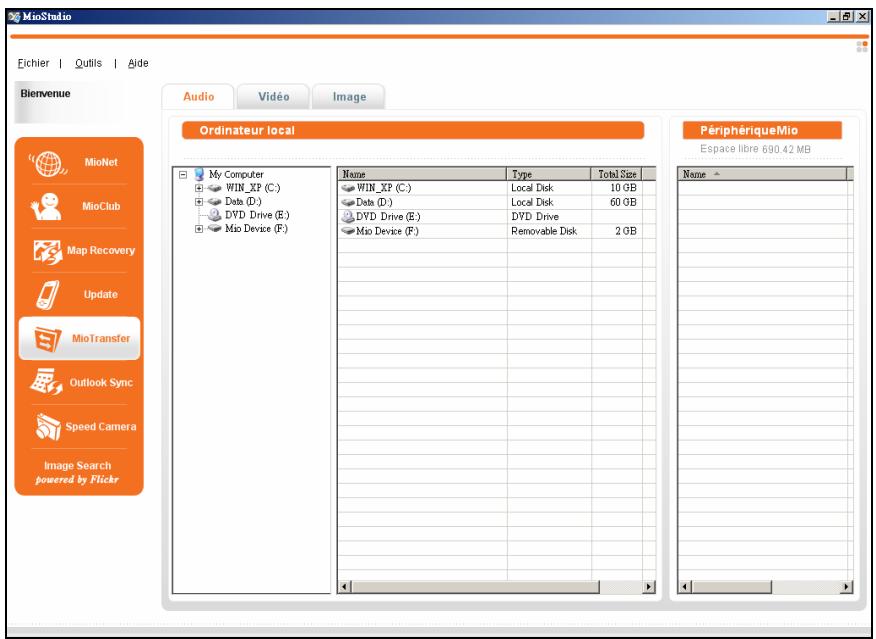
Task: Click Mio Device (F:) icon in file list
Action: click(x=348, y=231)
